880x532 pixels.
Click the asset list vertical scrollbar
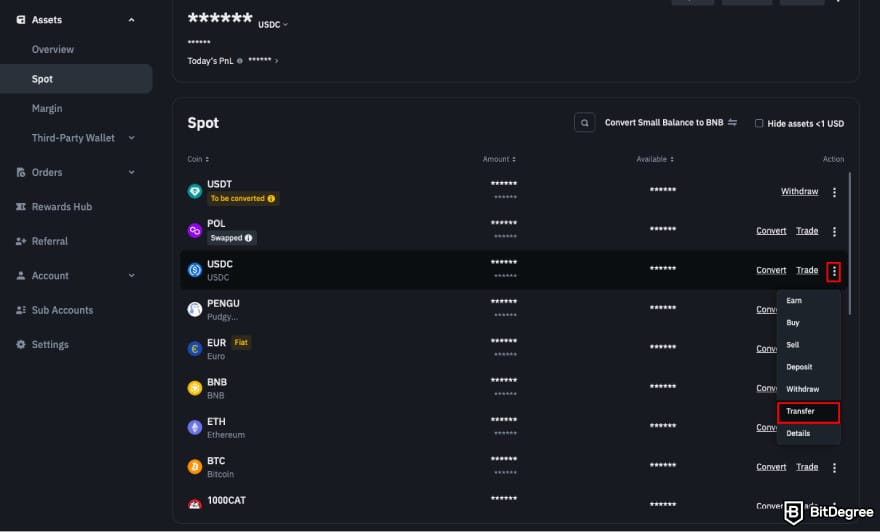point(850,244)
